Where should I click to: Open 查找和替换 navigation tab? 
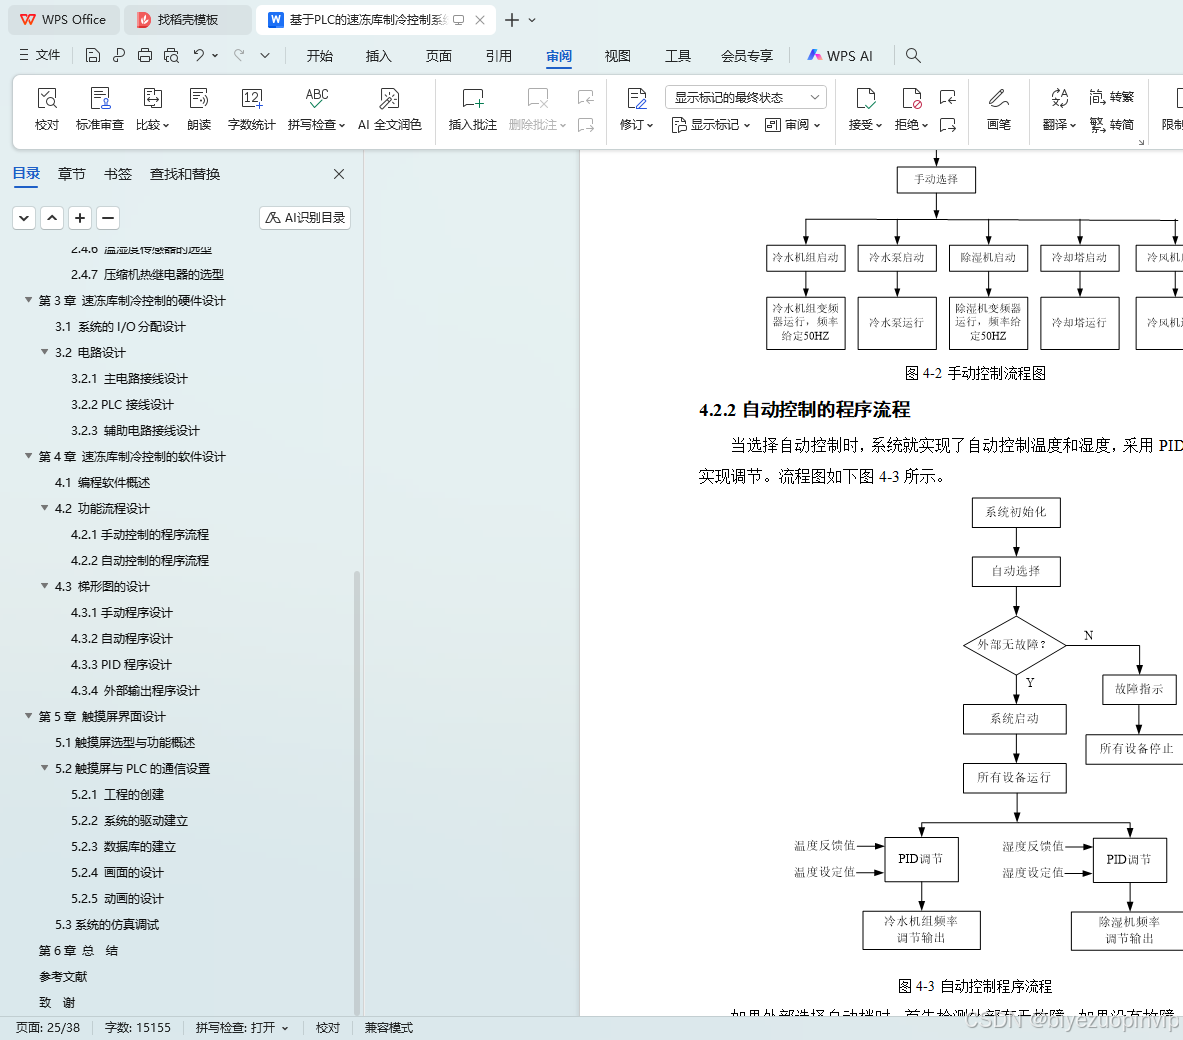[185, 174]
